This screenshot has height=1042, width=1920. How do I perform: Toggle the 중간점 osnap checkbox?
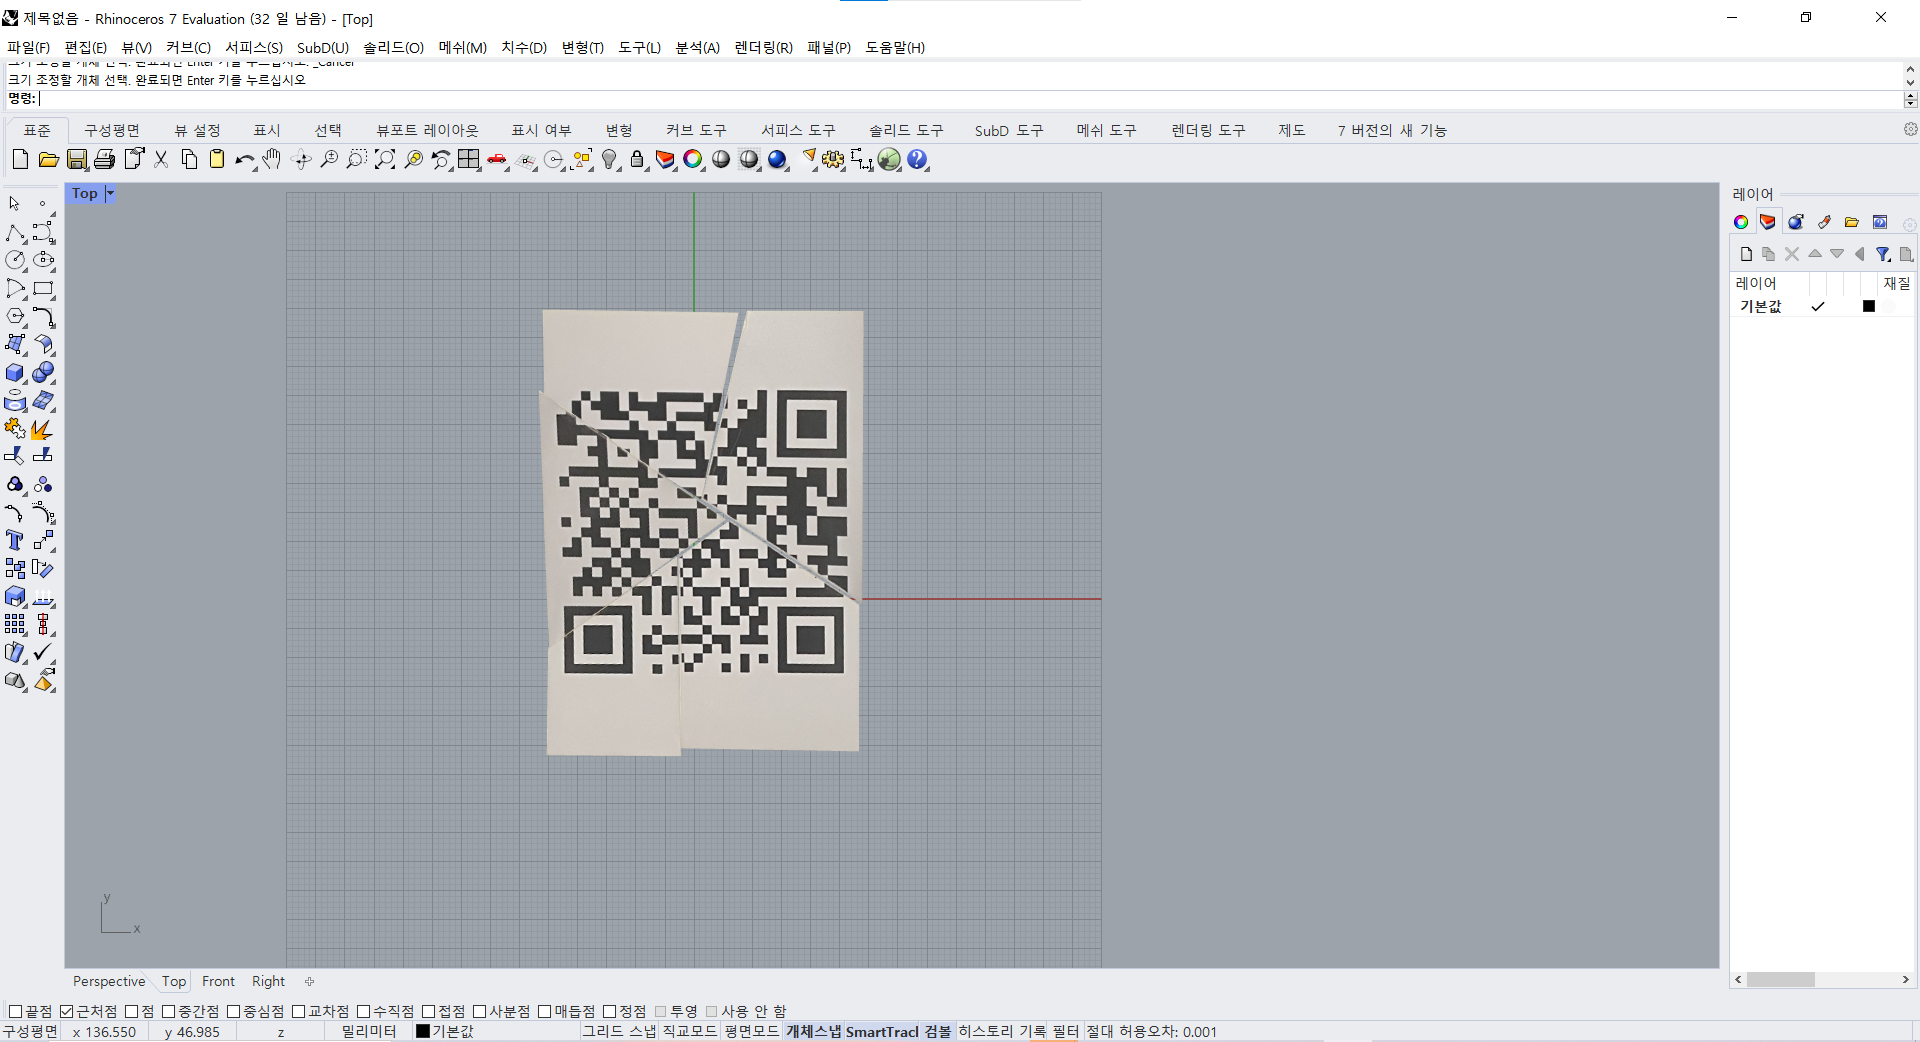click(168, 1011)
